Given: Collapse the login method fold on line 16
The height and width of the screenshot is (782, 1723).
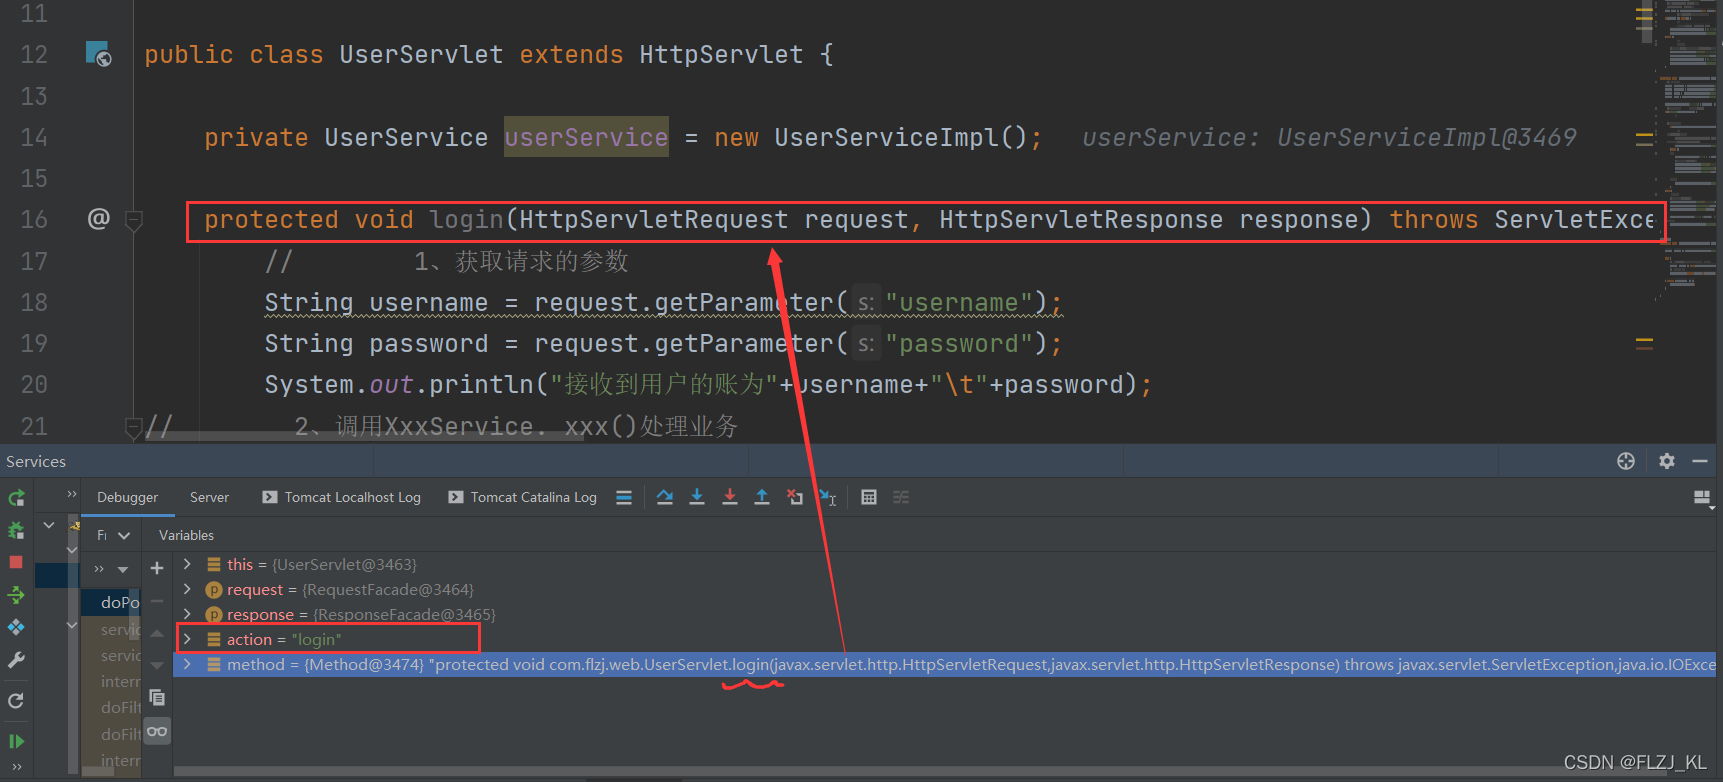Looking at the screenshot, I should (133, 220).
